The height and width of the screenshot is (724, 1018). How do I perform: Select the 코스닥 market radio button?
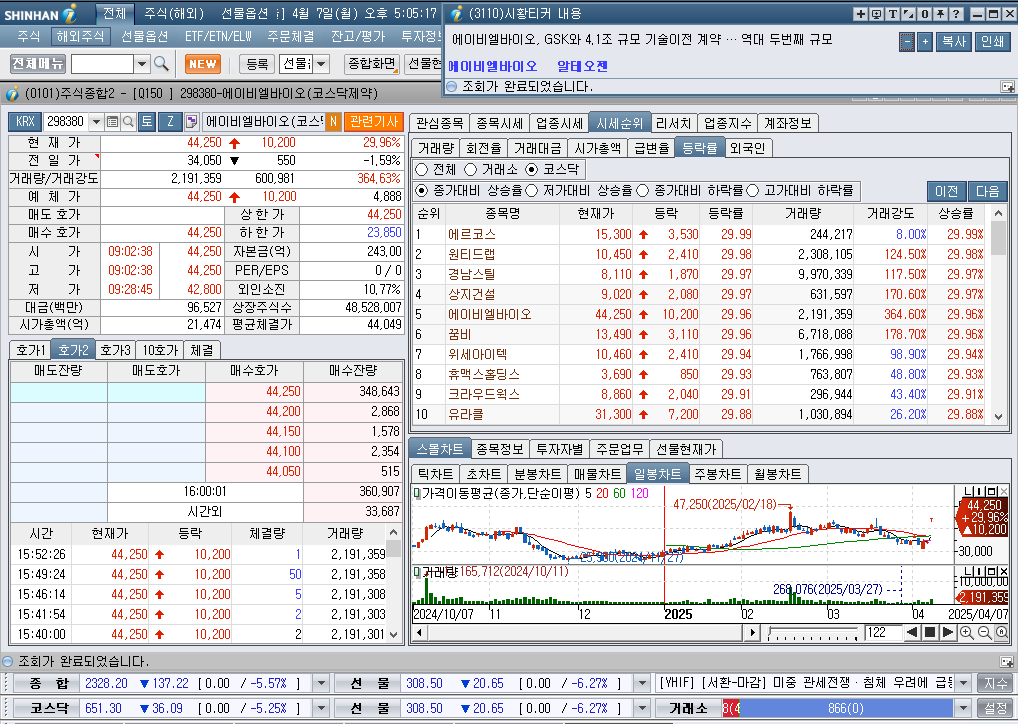532,169
